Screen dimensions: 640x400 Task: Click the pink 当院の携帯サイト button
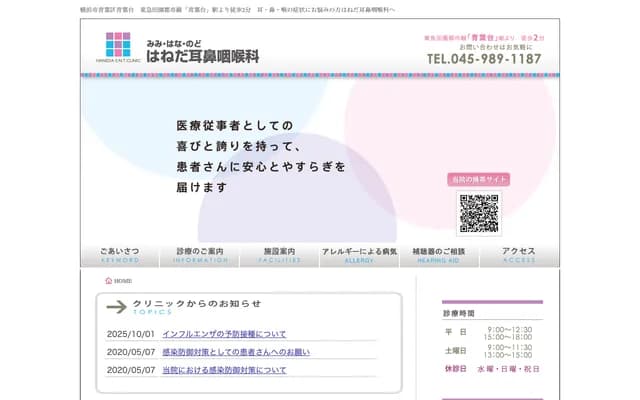pyautogui.click(x=478, y=179)
